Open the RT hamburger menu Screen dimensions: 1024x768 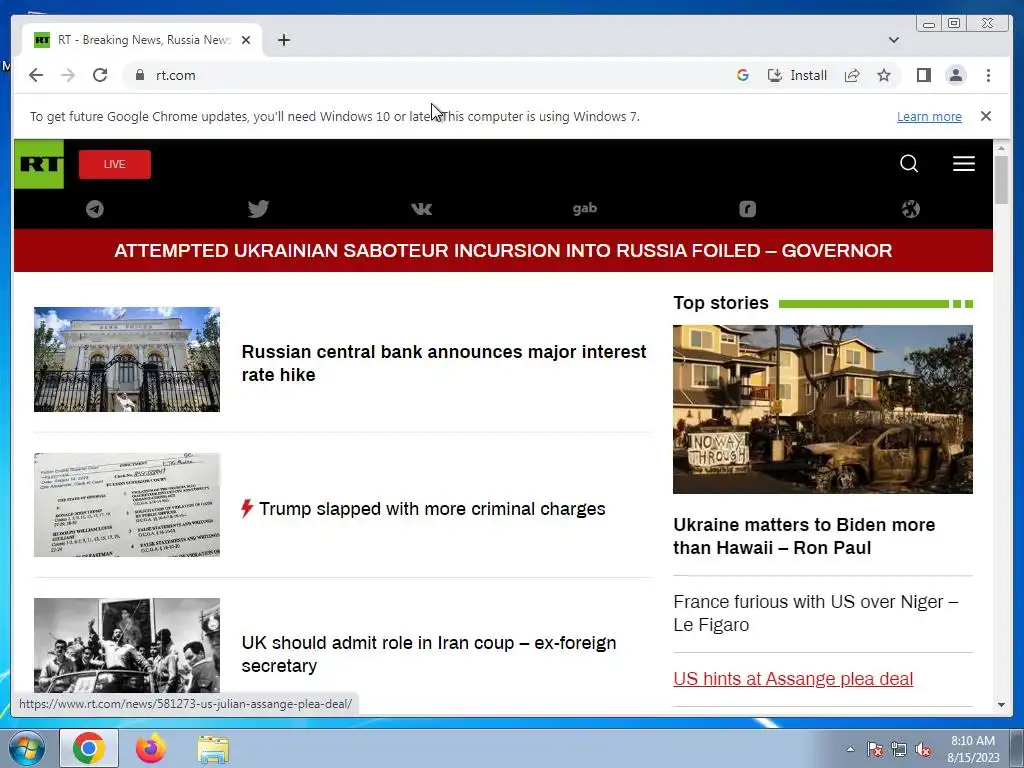coord(964,163)
